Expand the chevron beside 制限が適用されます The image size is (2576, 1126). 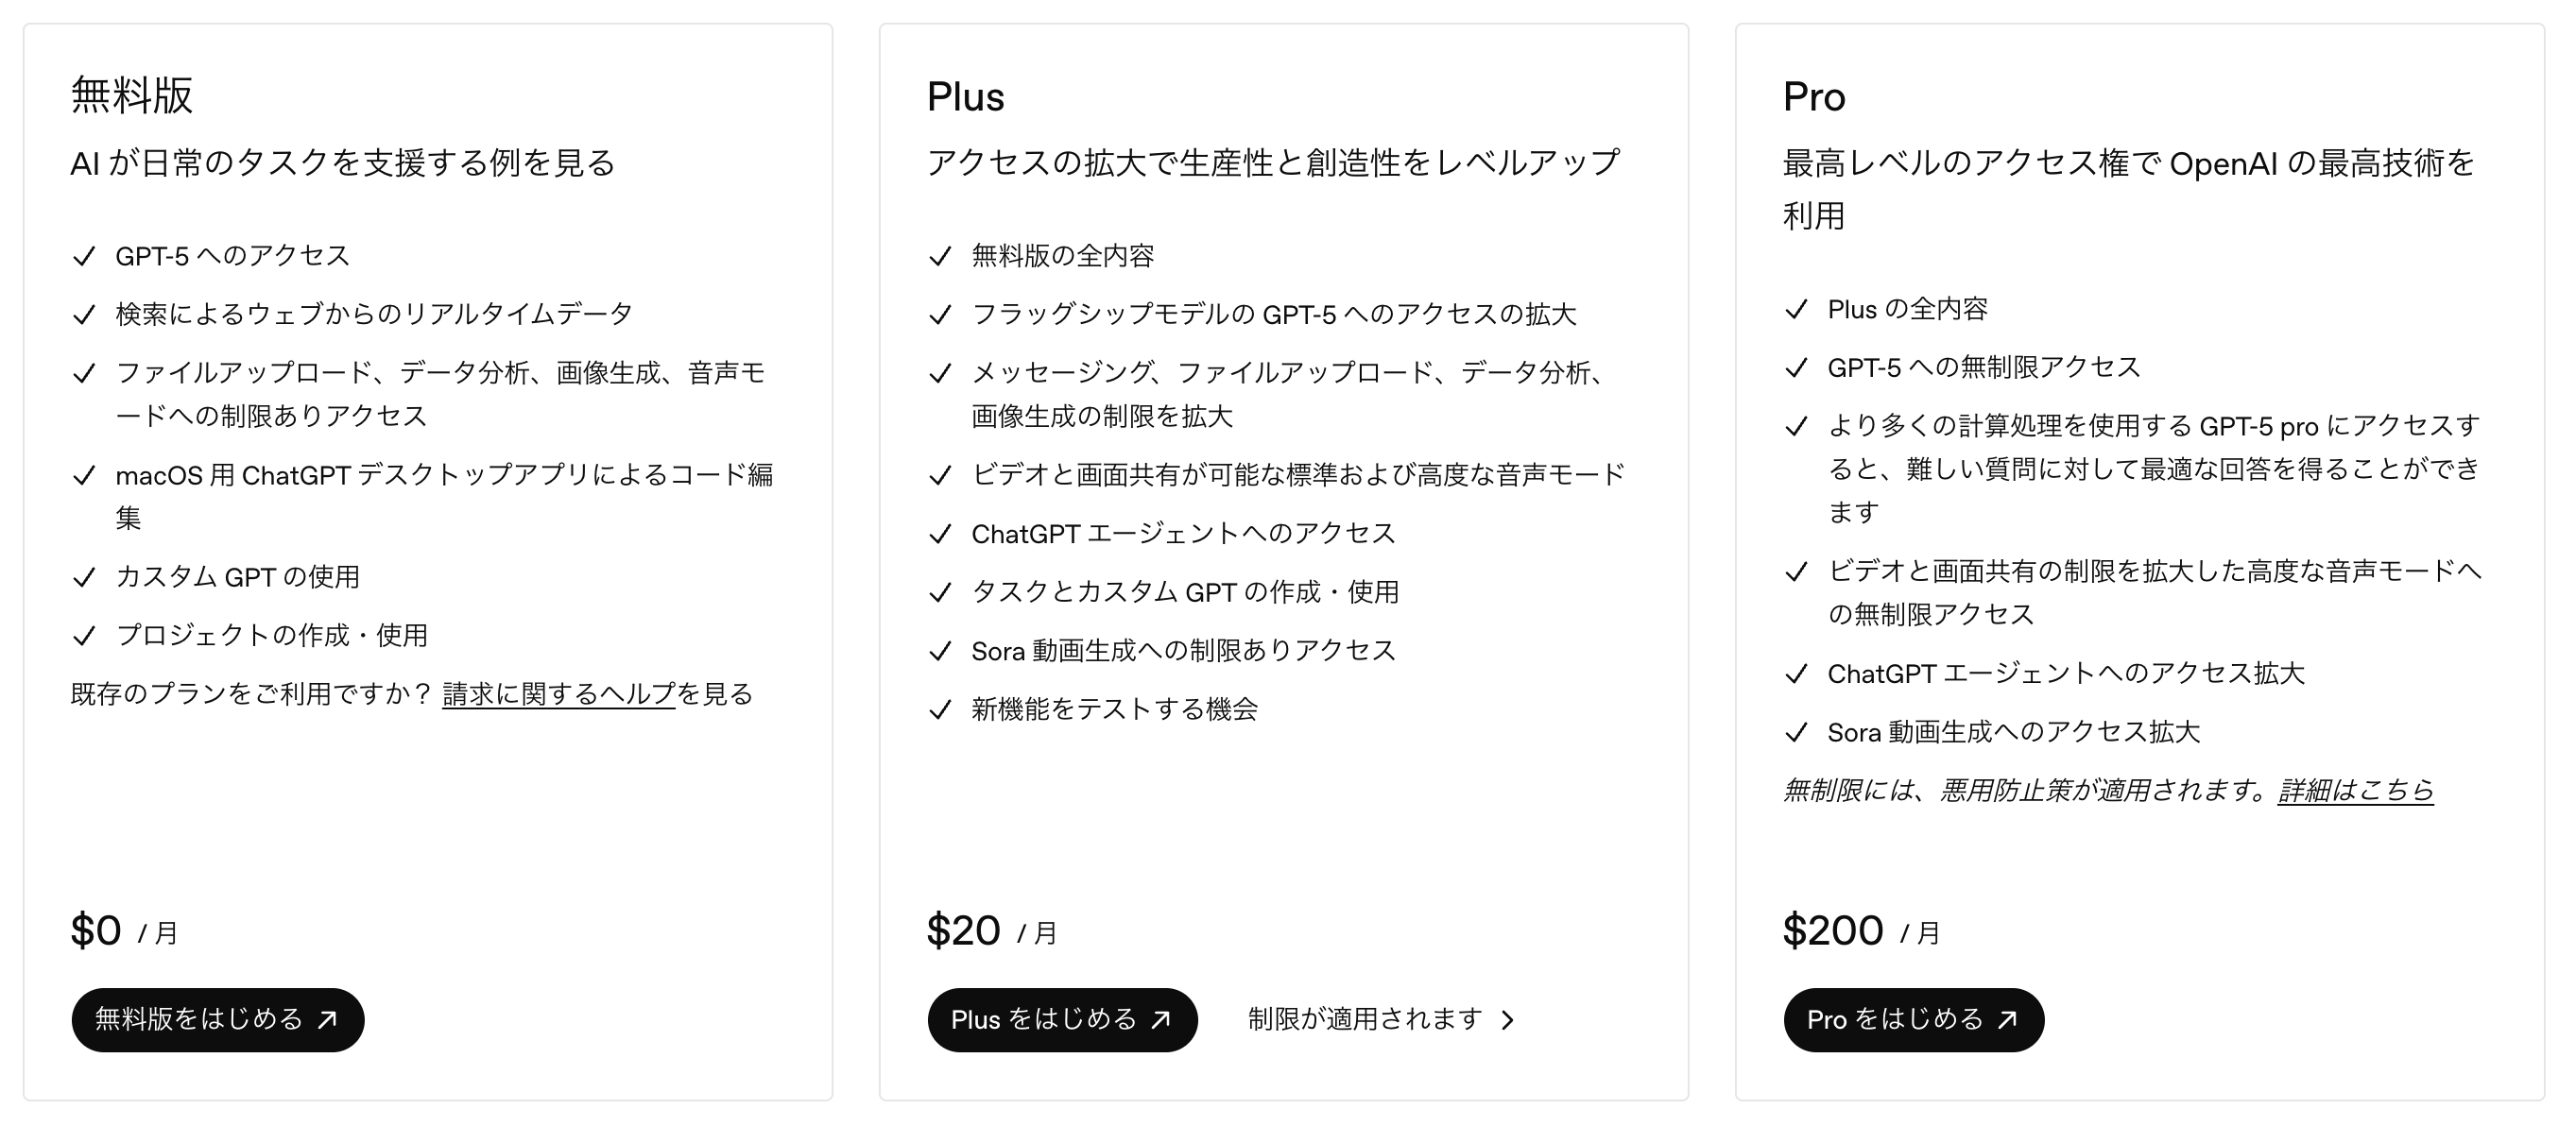[x=1508, y=1020]
